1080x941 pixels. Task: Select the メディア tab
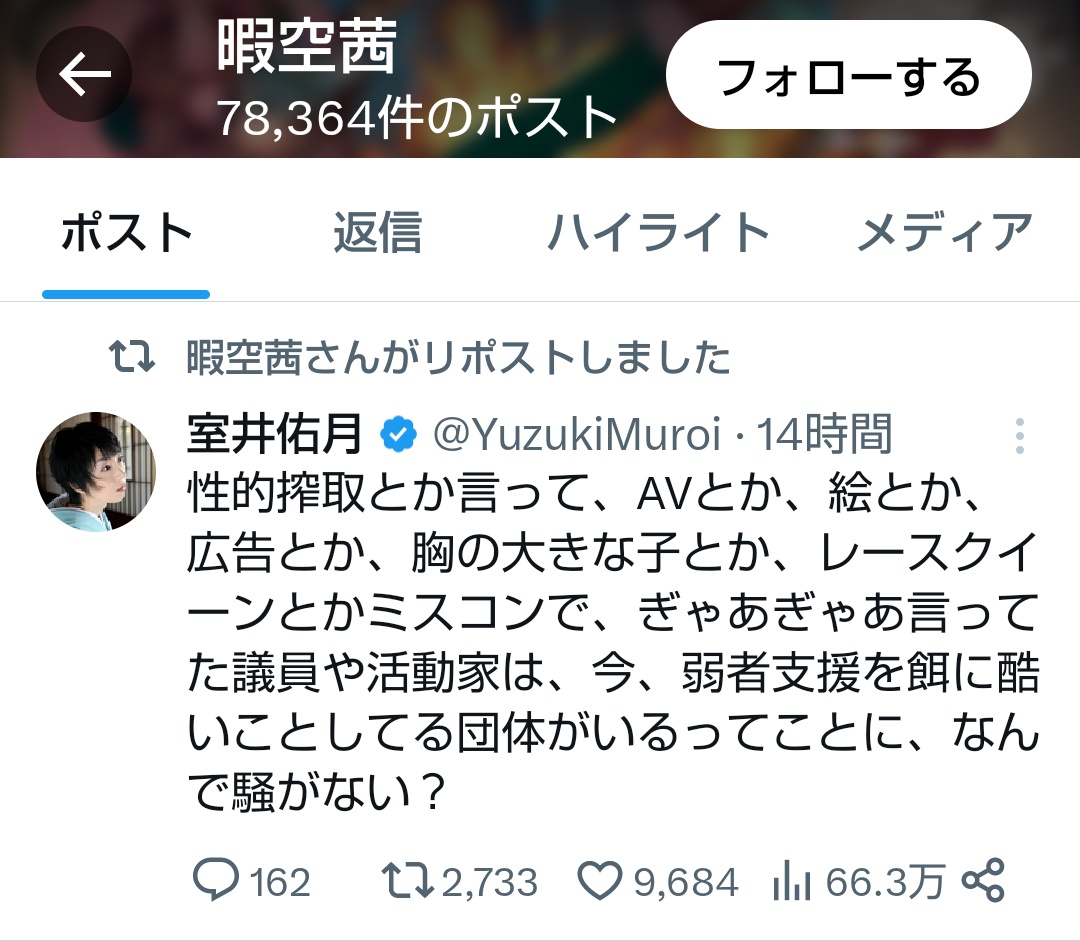click(x=944, y=233)
